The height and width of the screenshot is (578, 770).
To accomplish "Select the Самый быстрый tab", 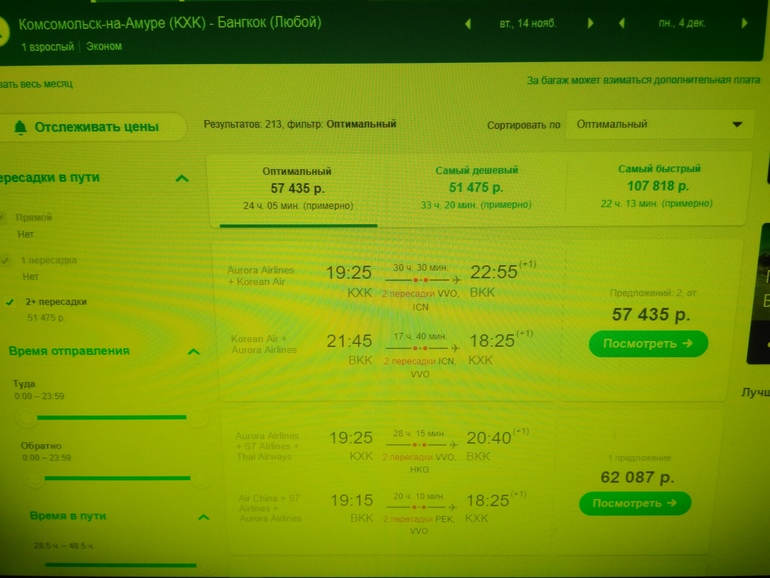I will pyautogui.click(x=659, y=186).
